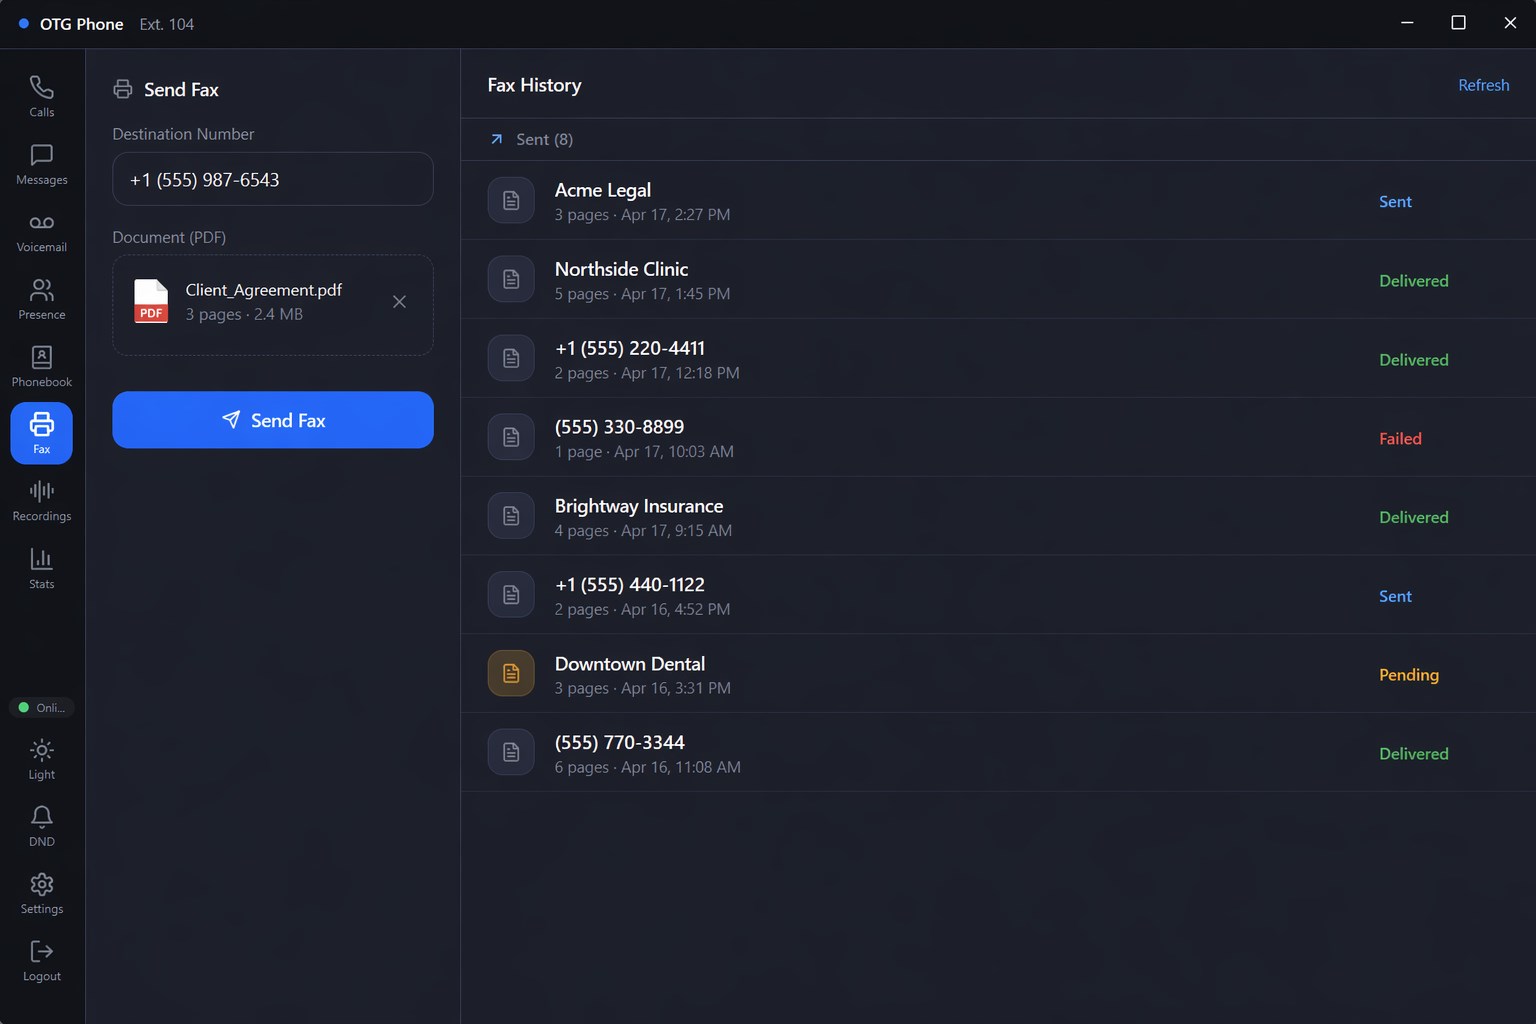Click the Failed status label

click(1400, 438)
